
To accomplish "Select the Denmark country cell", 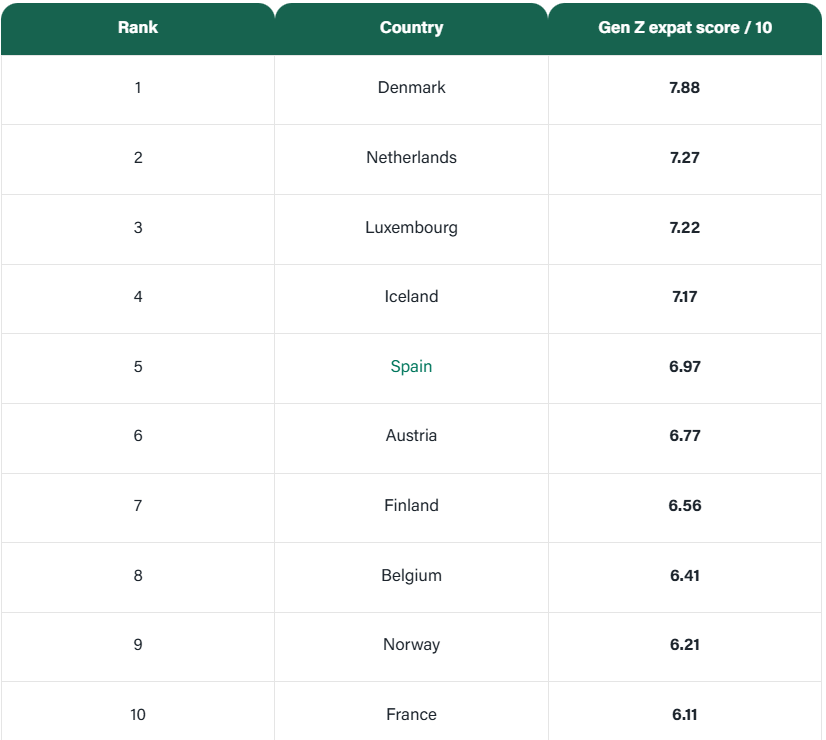I will coord(411,87).
